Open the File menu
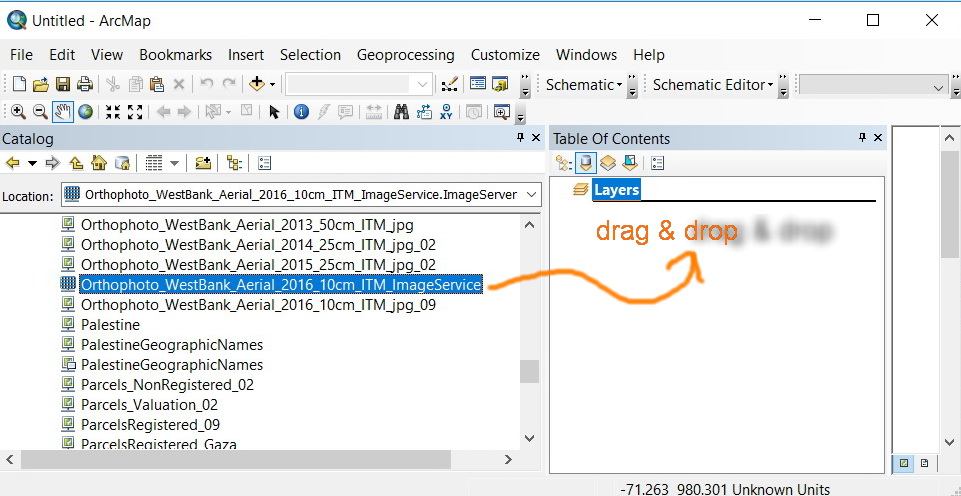961x496 pixels. 21,55
